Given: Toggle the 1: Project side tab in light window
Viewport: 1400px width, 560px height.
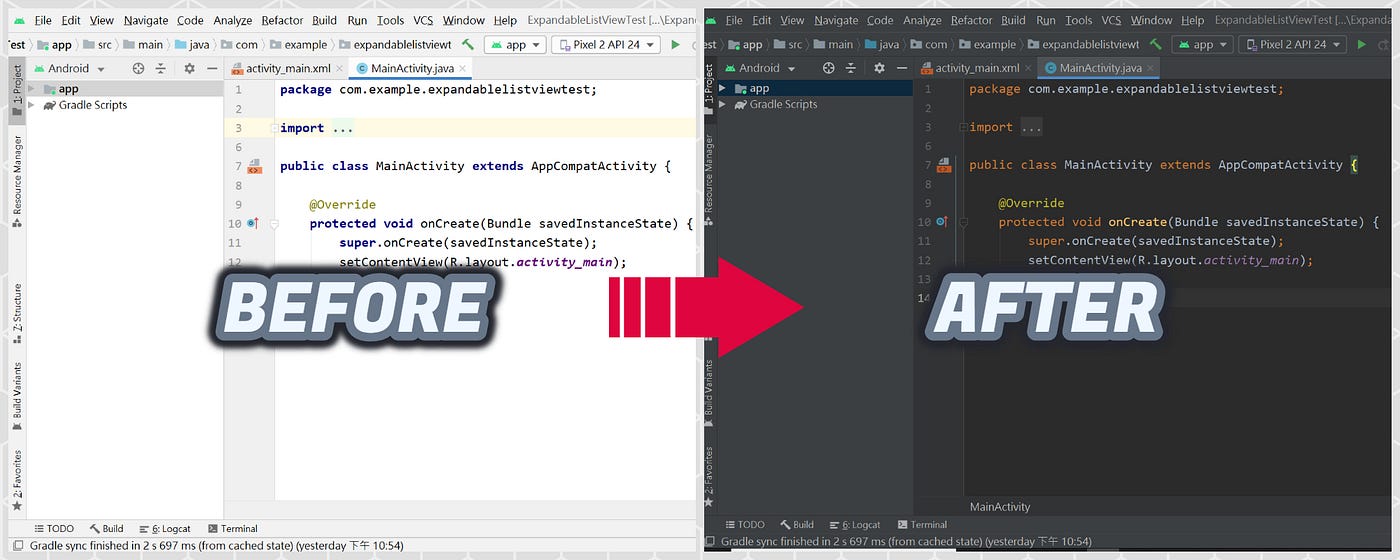Looking at the screenshot, I should coord(17,90).
